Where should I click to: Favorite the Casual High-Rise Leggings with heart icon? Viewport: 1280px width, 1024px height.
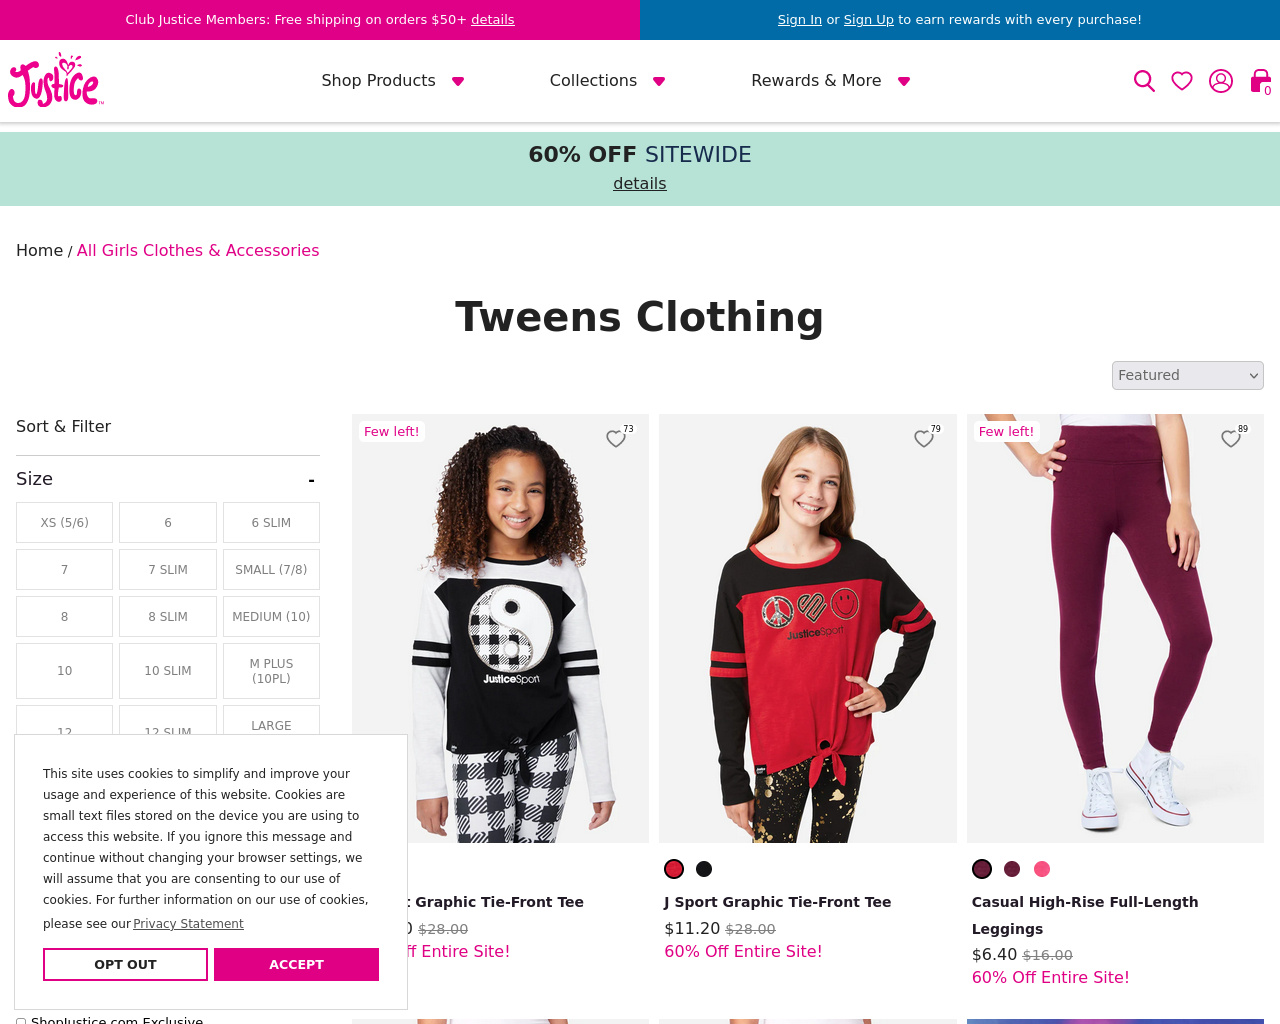[1231, 438]
